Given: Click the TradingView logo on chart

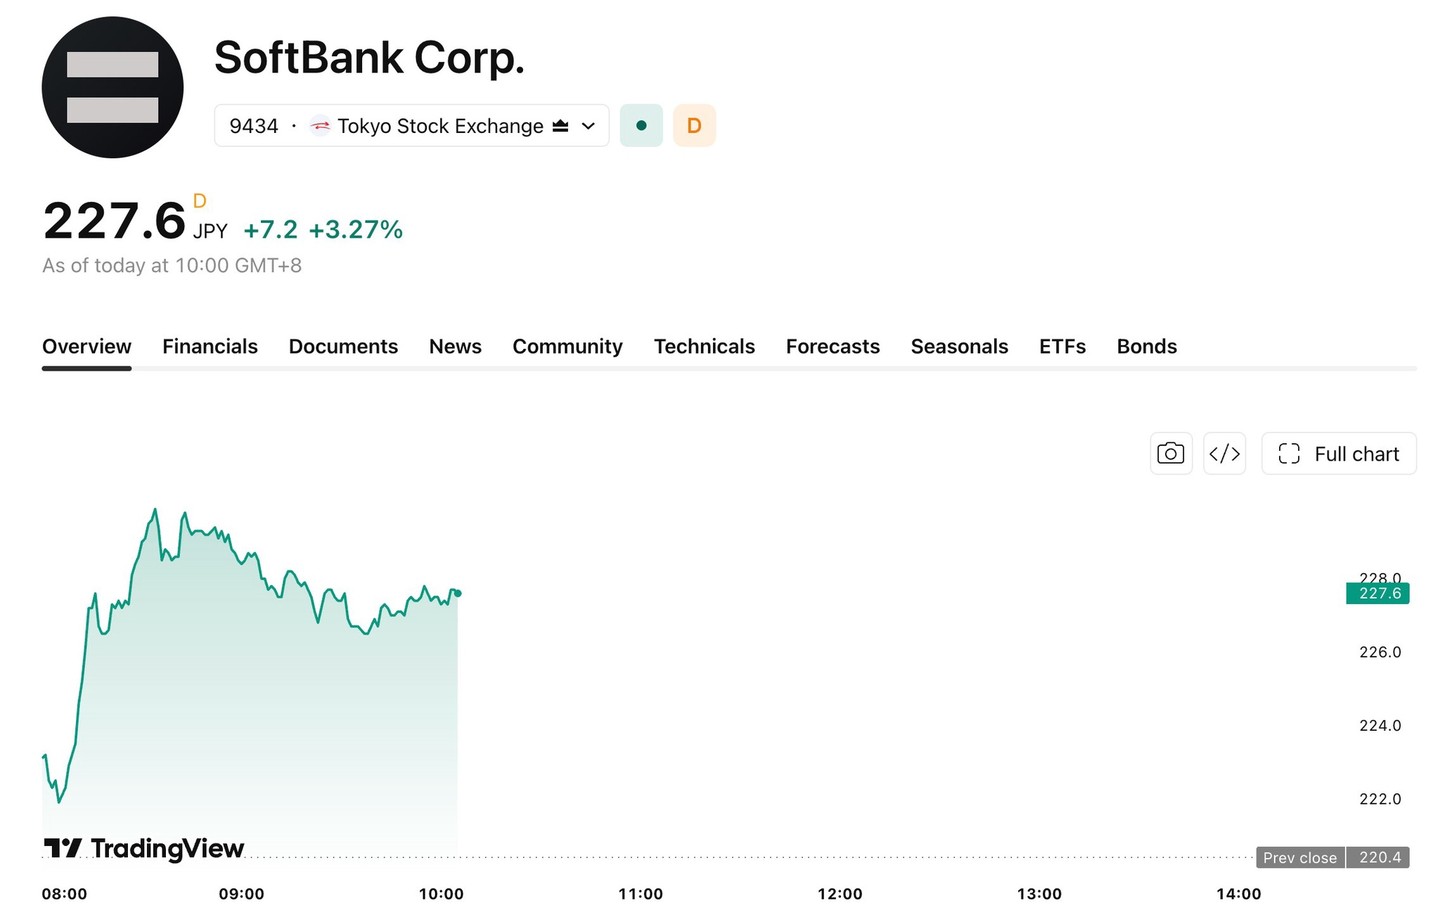Looking at the screenshot, I should [144, 849].
